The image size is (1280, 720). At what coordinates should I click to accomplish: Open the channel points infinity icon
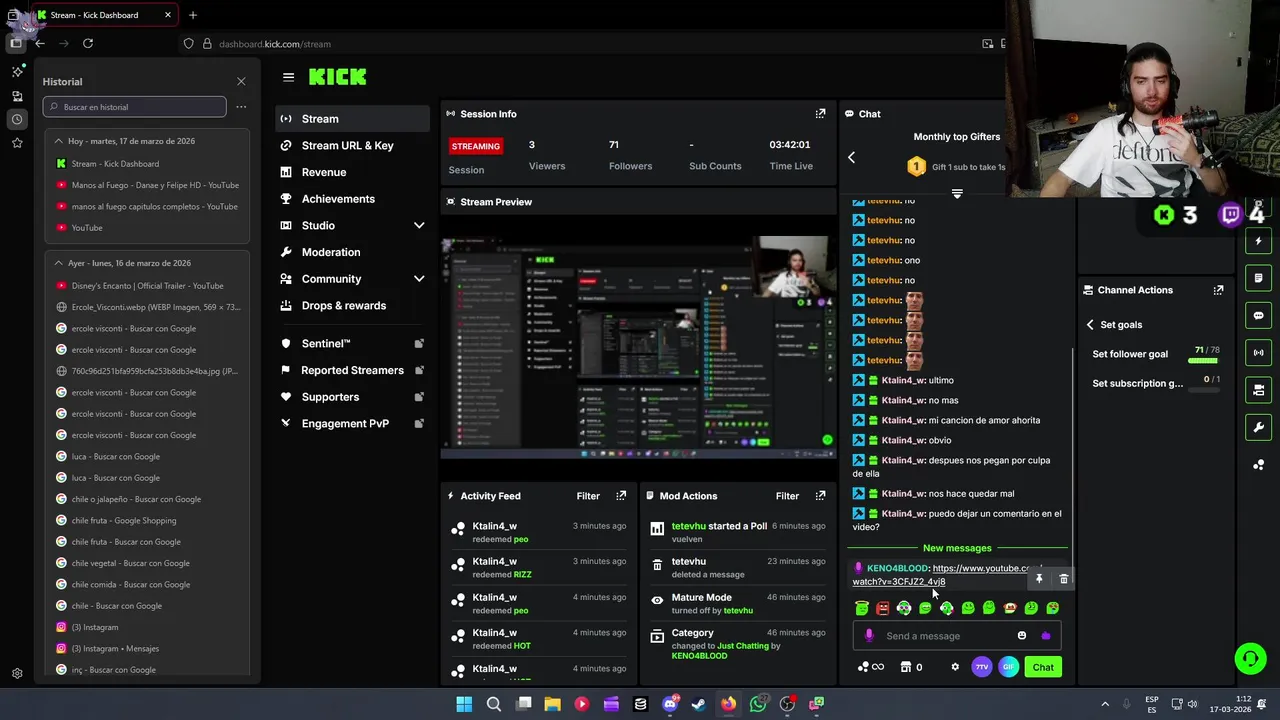click(x=871, y=667)
